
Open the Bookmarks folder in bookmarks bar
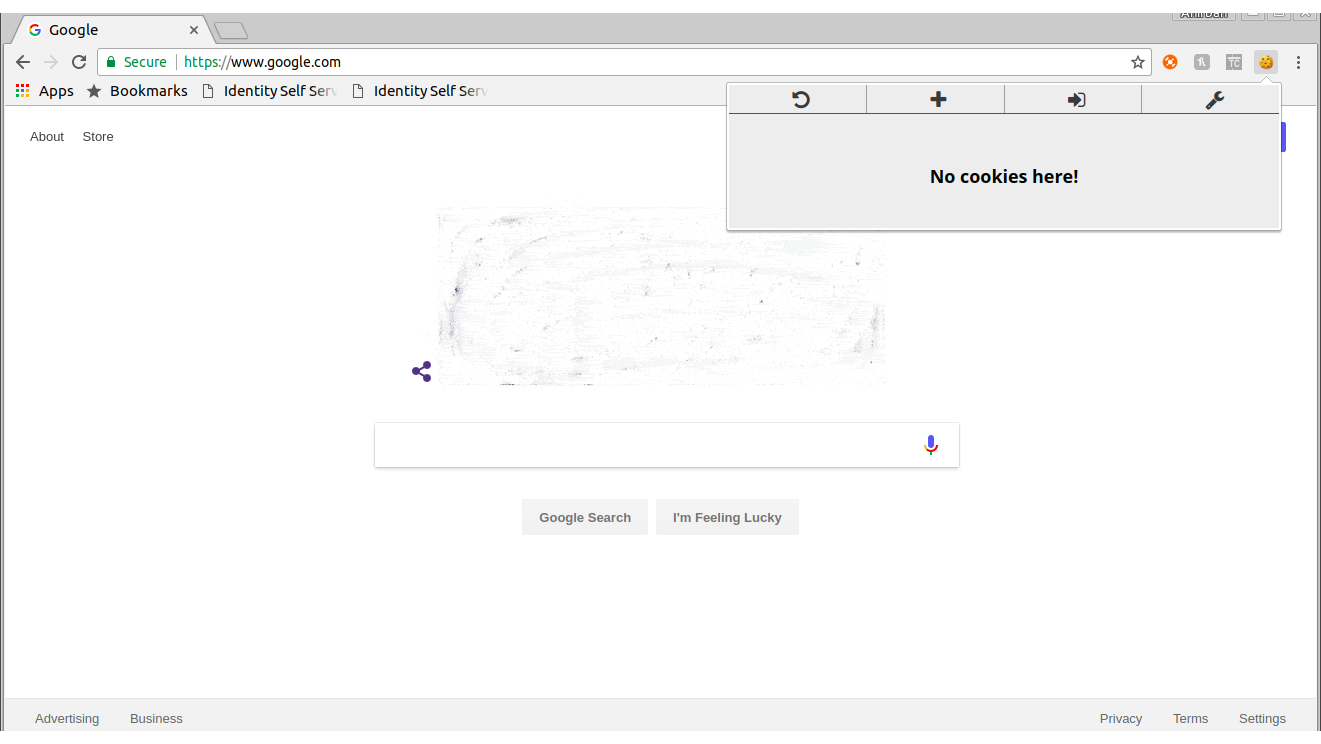pyautogui.click(x=138, y=91)
